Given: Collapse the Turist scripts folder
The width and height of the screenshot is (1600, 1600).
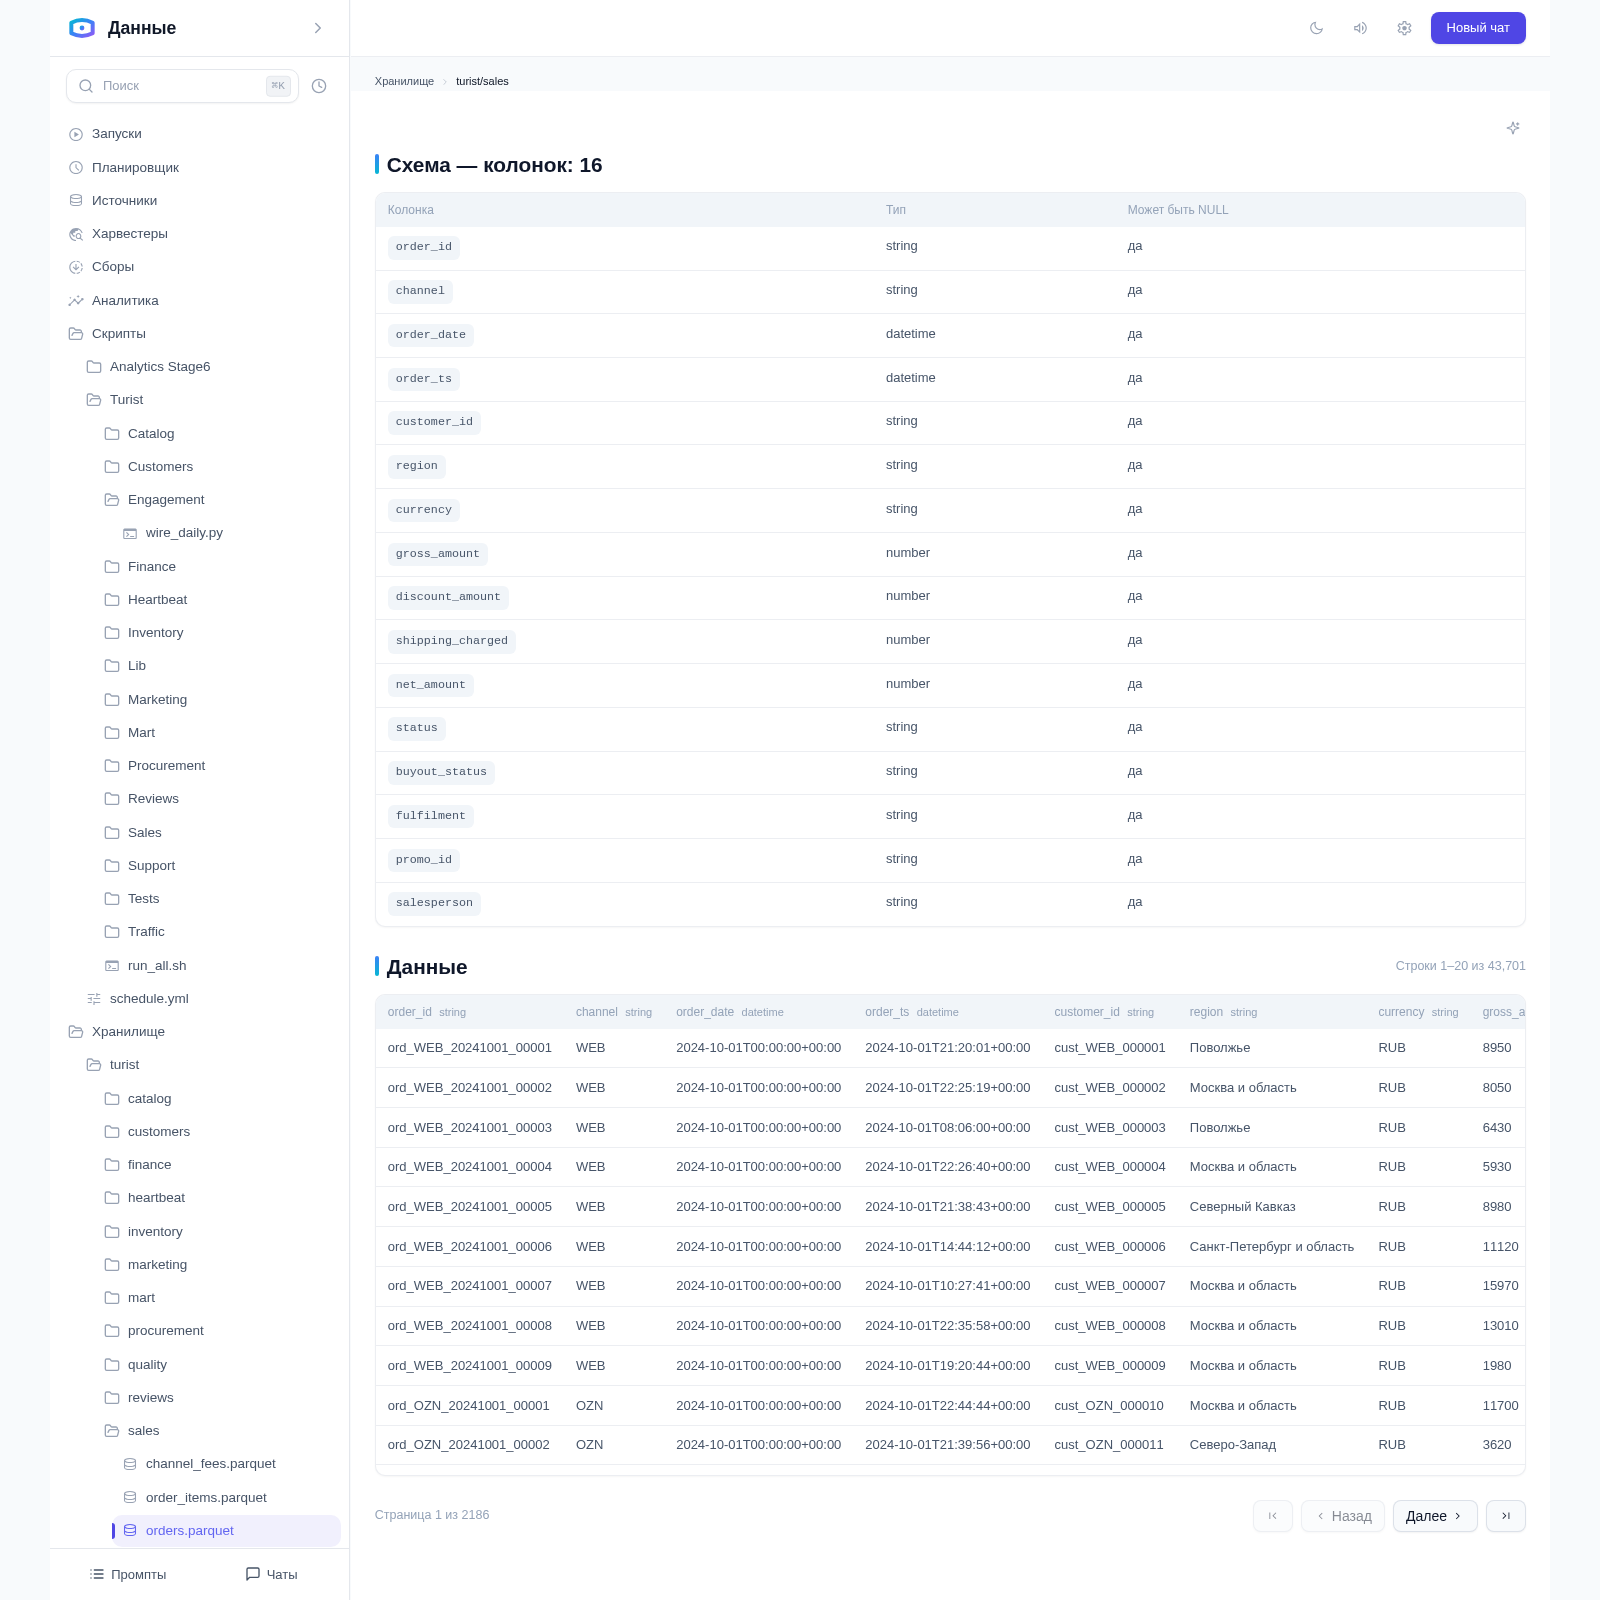Looking at the screenshot, I should click(x=94, y=400).
